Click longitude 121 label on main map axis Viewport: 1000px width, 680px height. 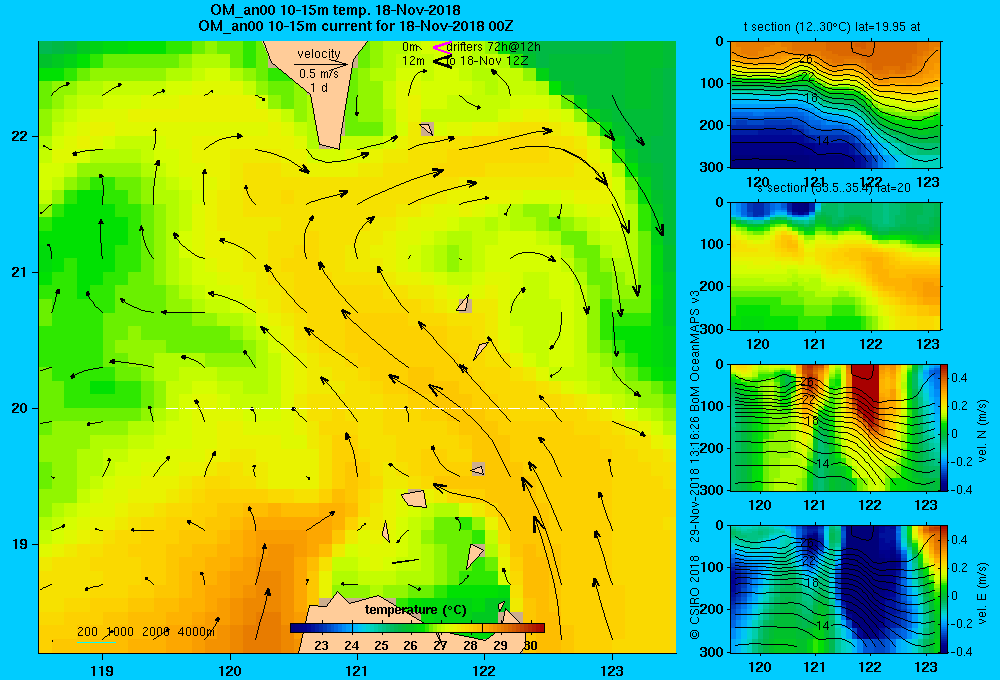pos(357,670)
